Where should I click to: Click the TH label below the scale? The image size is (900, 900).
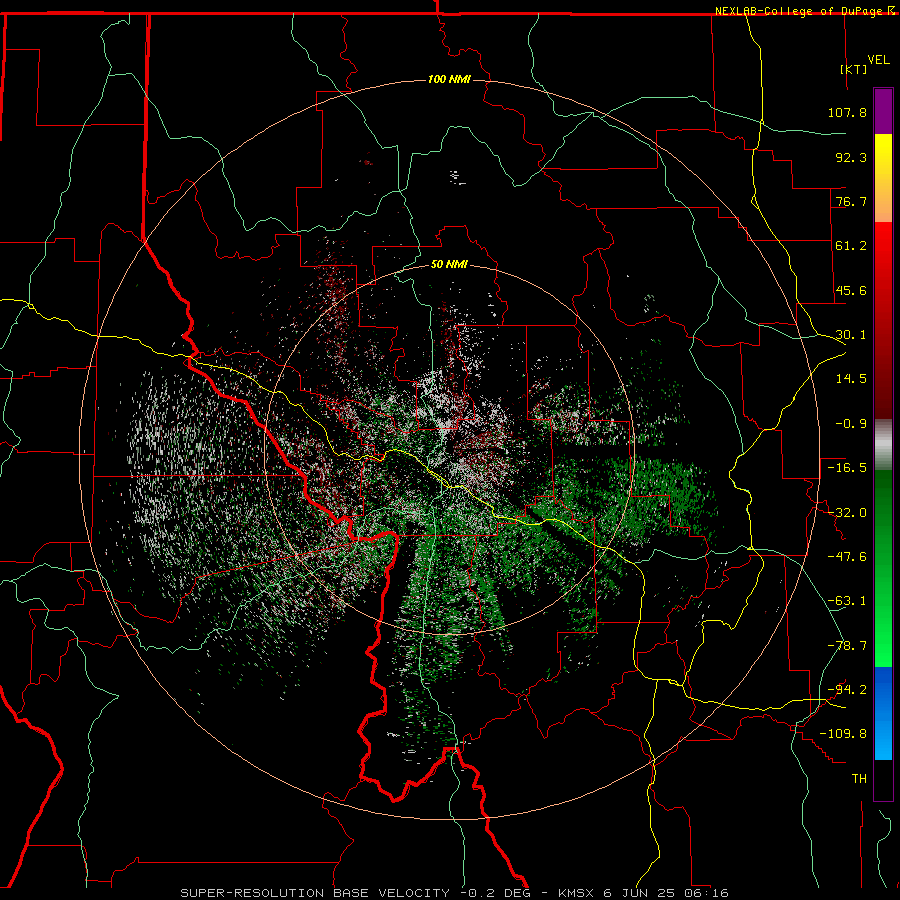[859, 779]
